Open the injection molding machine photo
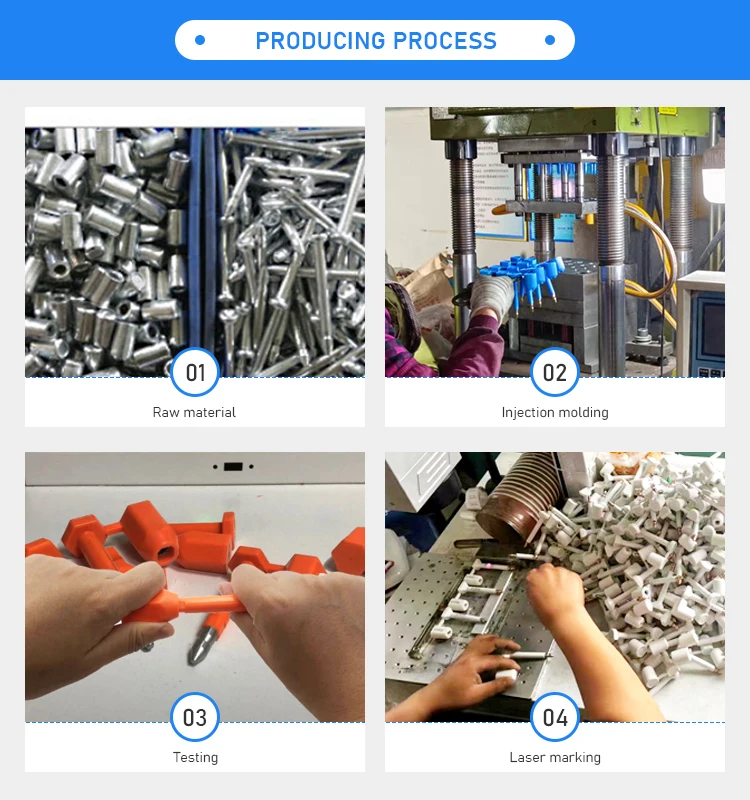The image size is (750, 800). (x=555, y=242)
